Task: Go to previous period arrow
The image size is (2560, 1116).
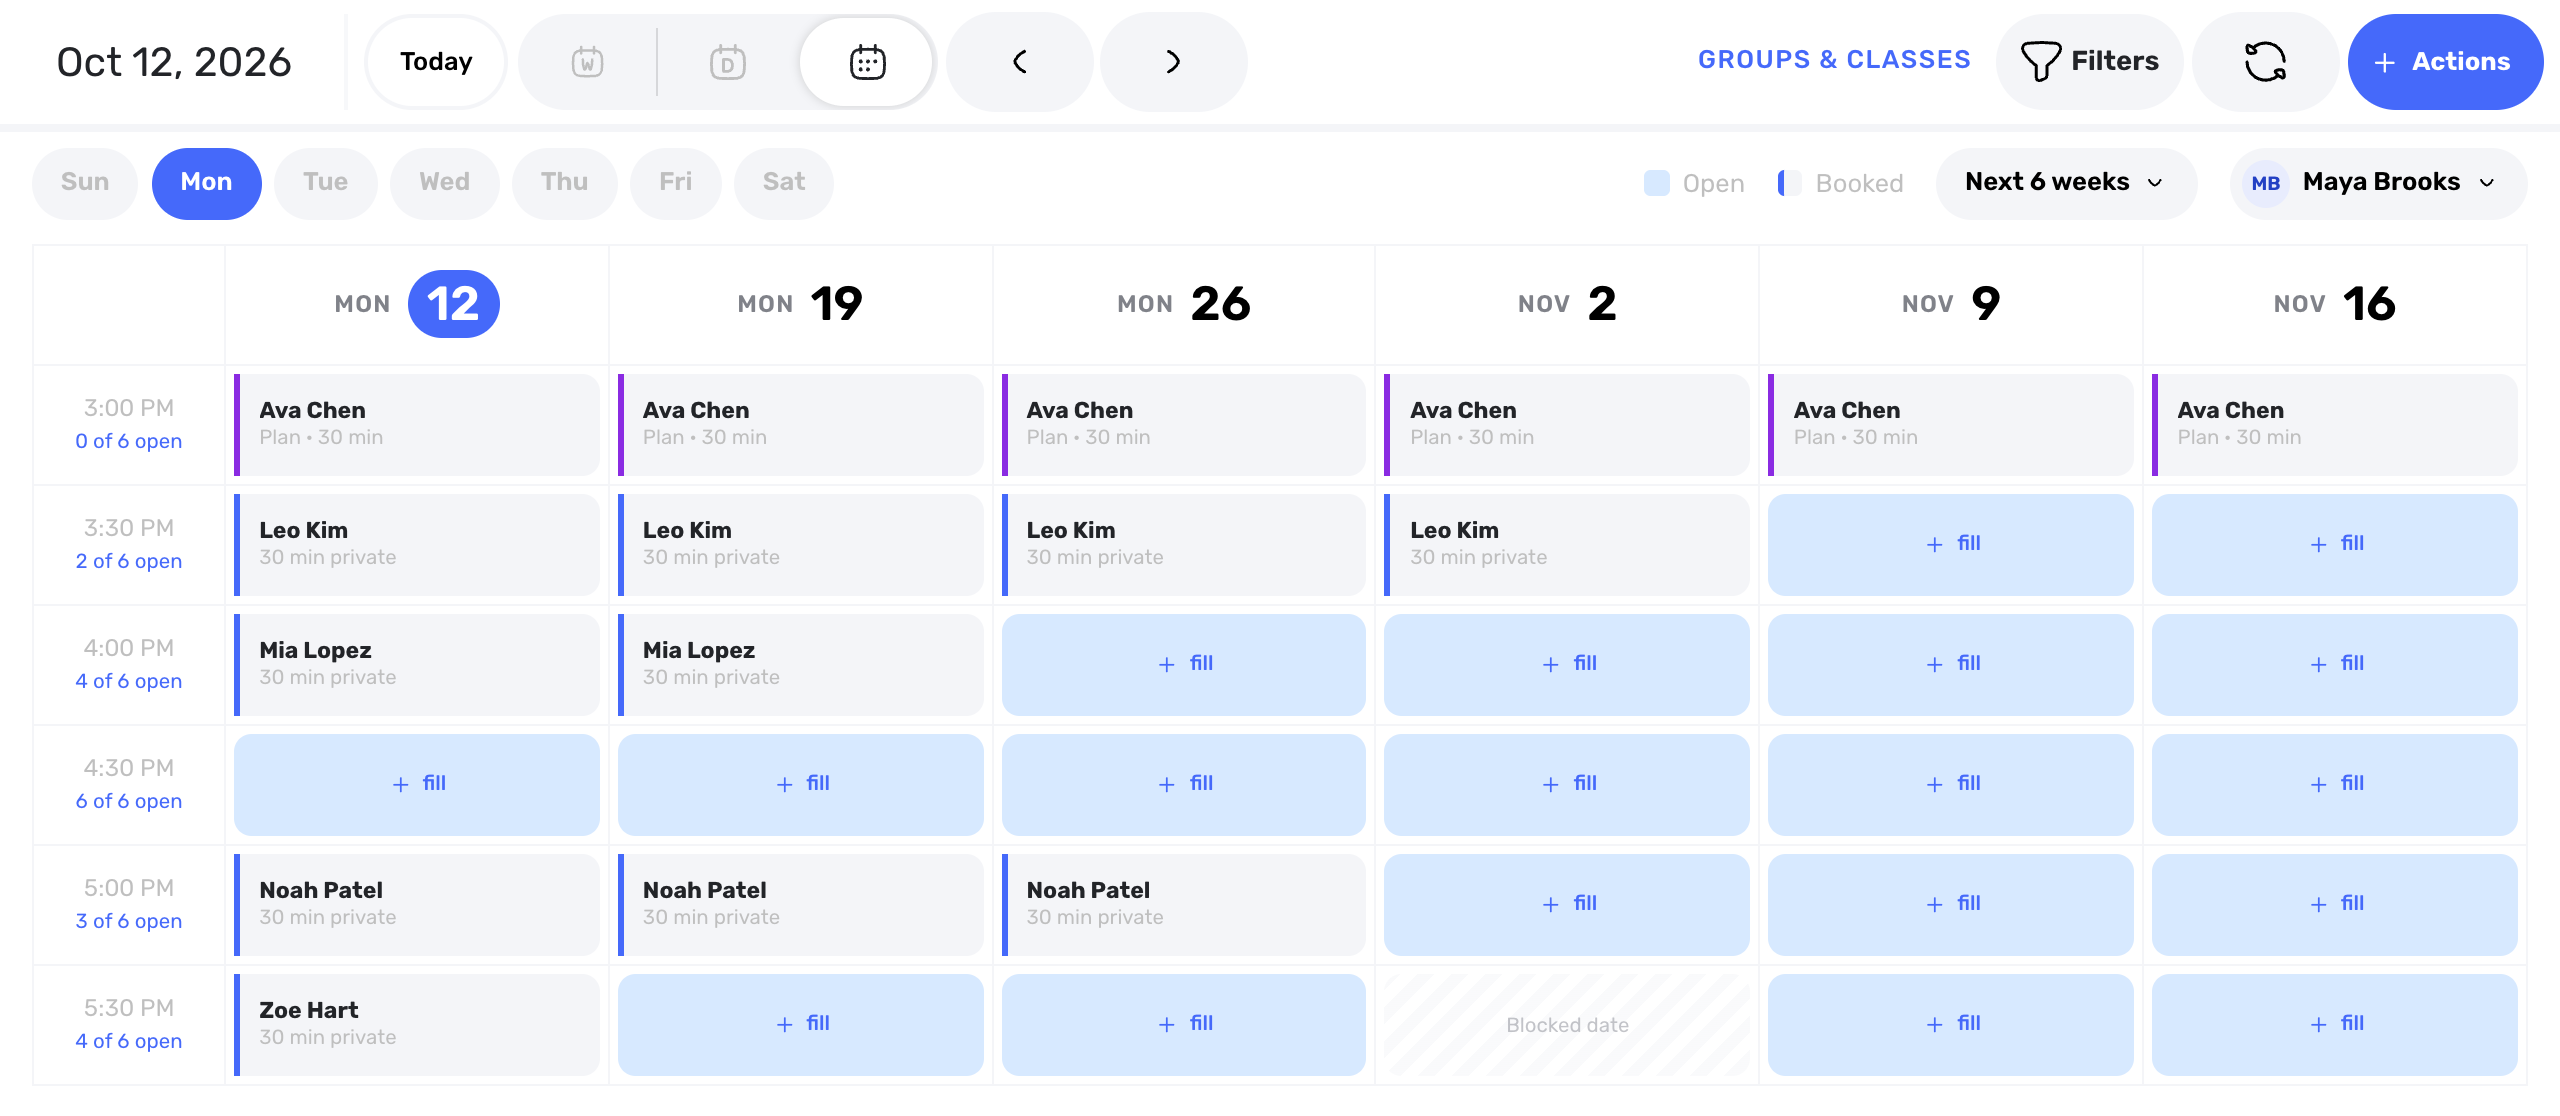Action: (1020, 62)
